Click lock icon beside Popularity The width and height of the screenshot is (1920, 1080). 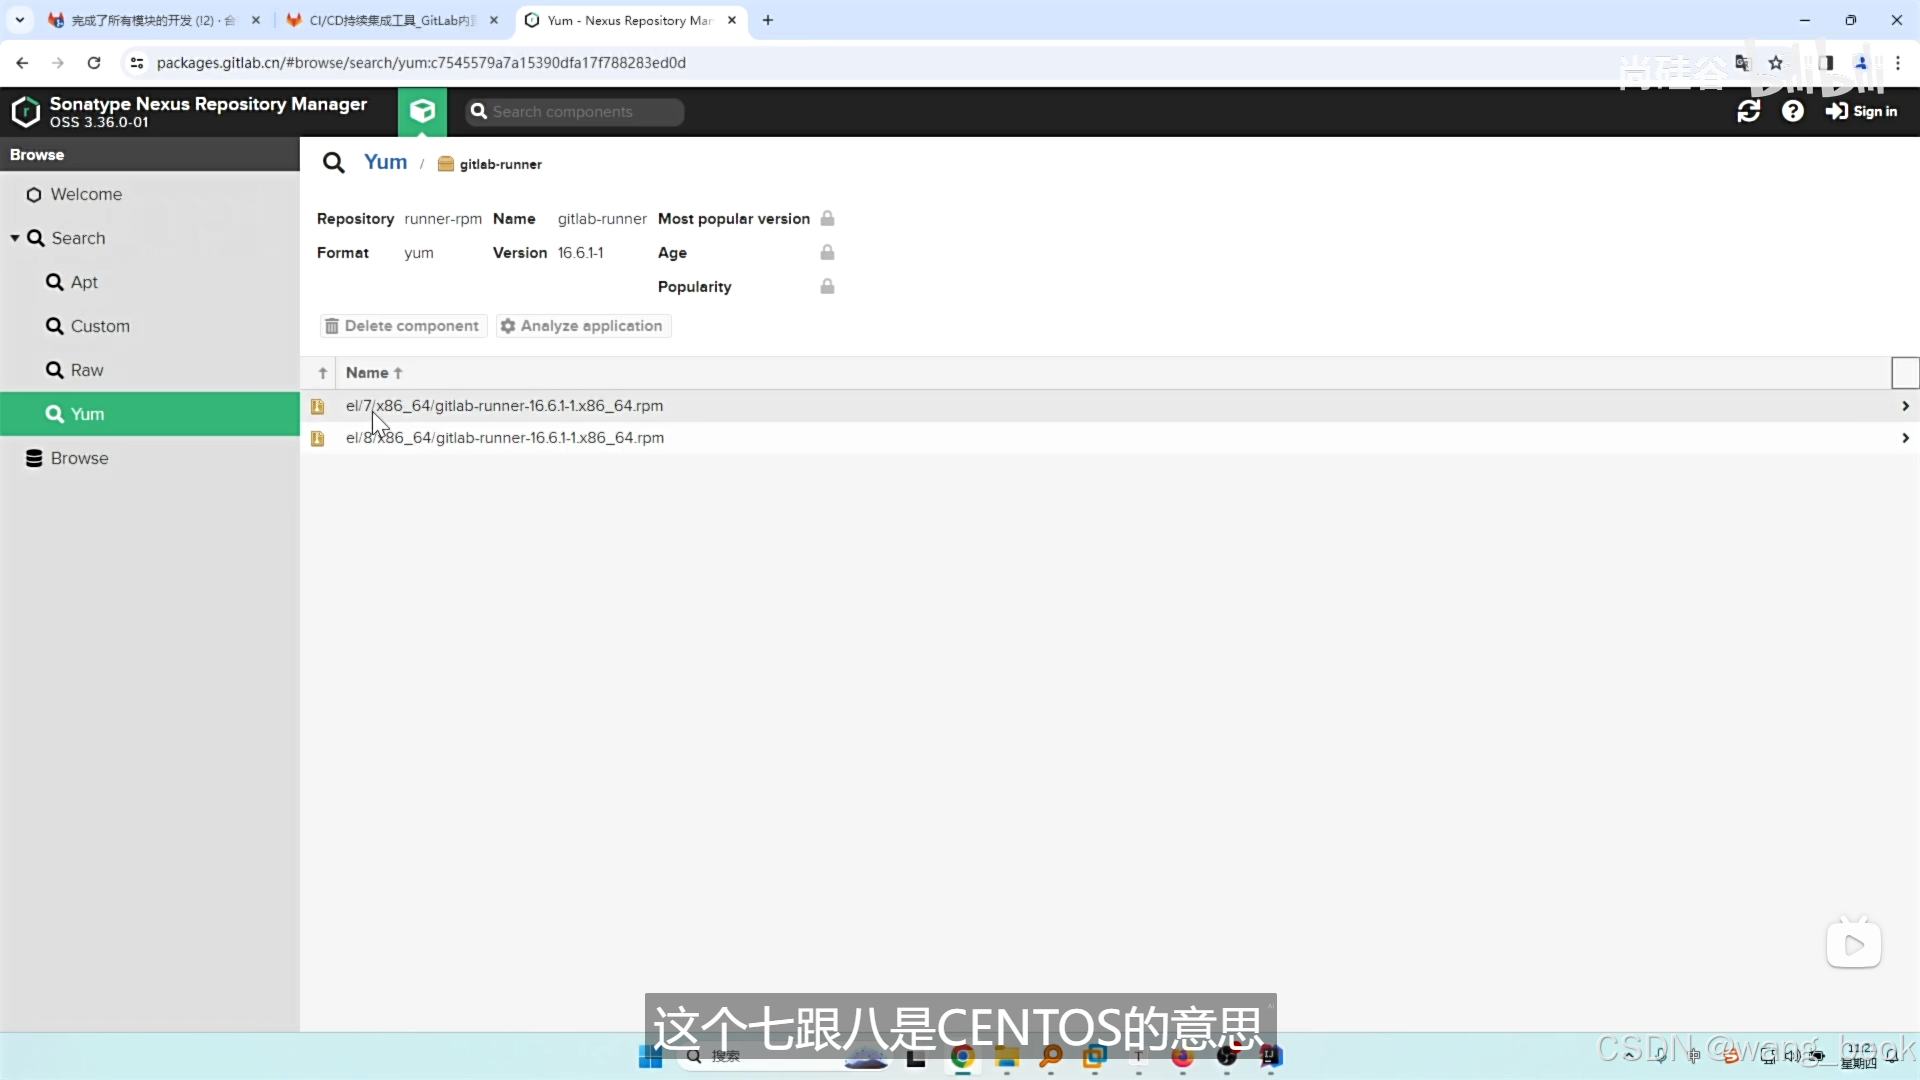pos(827,286)
